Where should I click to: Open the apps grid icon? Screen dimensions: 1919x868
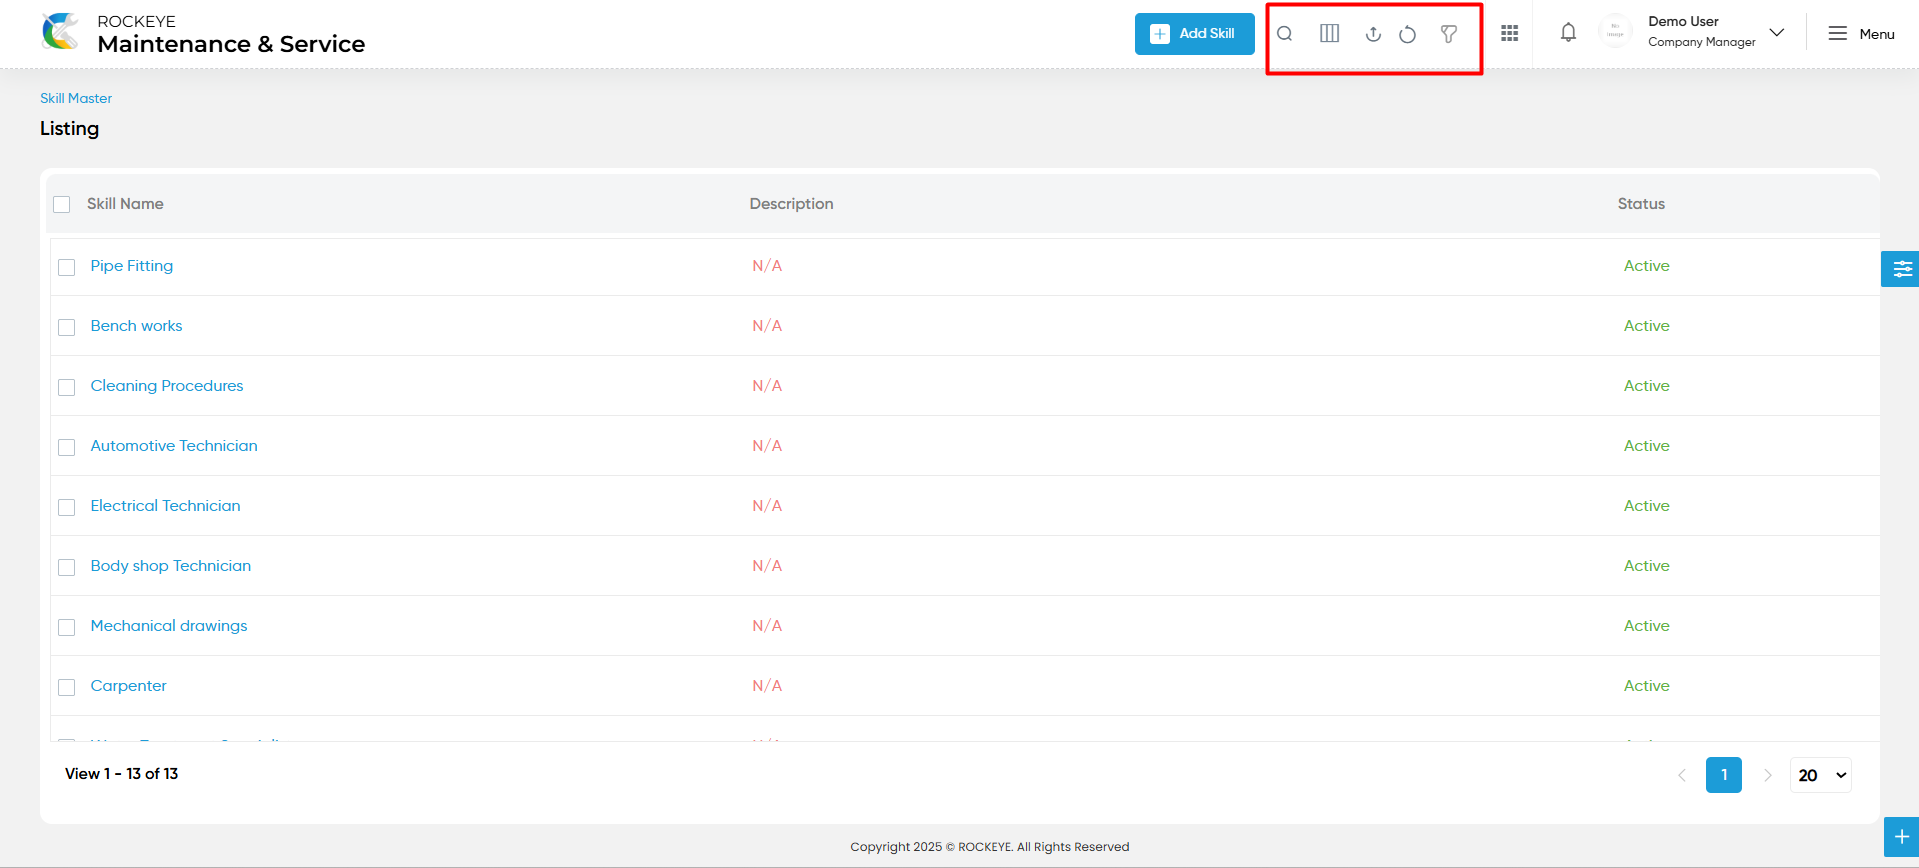coord(1510,34)
